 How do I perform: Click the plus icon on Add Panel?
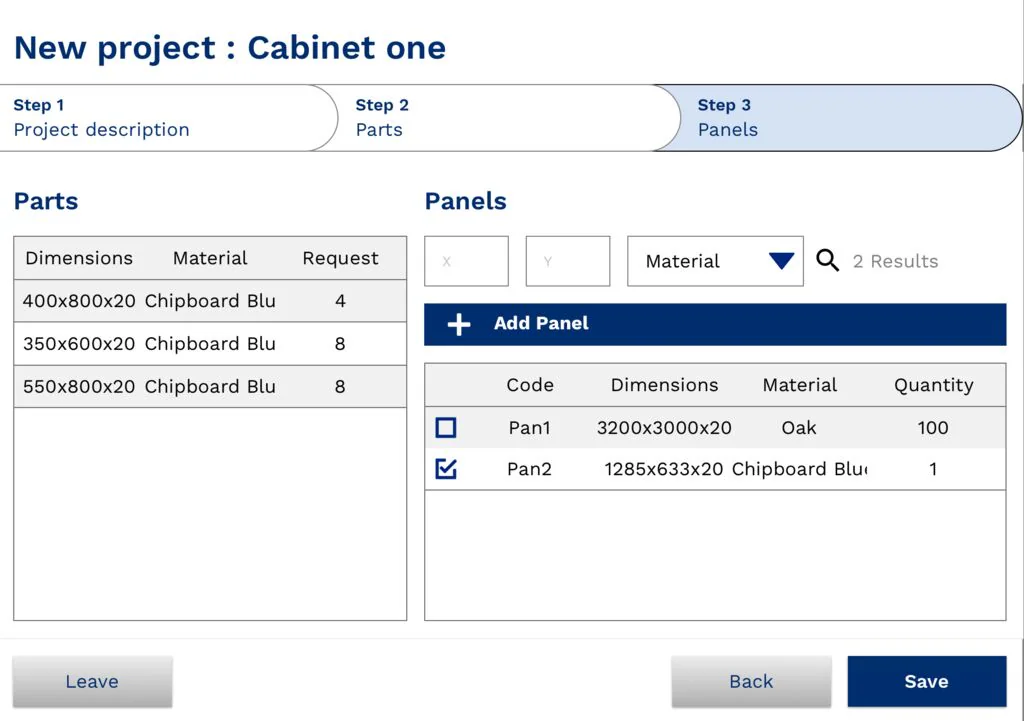pyautogui.click(x=458, y=324)
